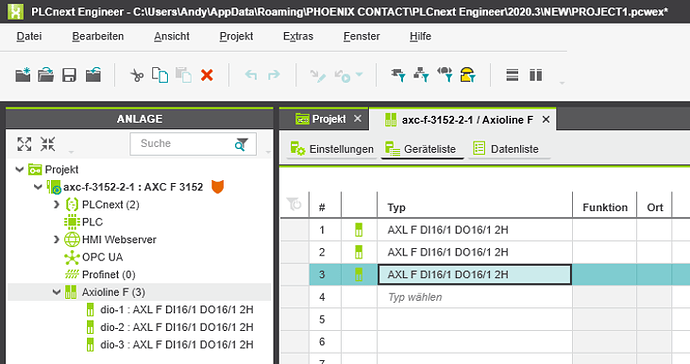Collapse the Projekt root tree node

click(x=19, y=169)
